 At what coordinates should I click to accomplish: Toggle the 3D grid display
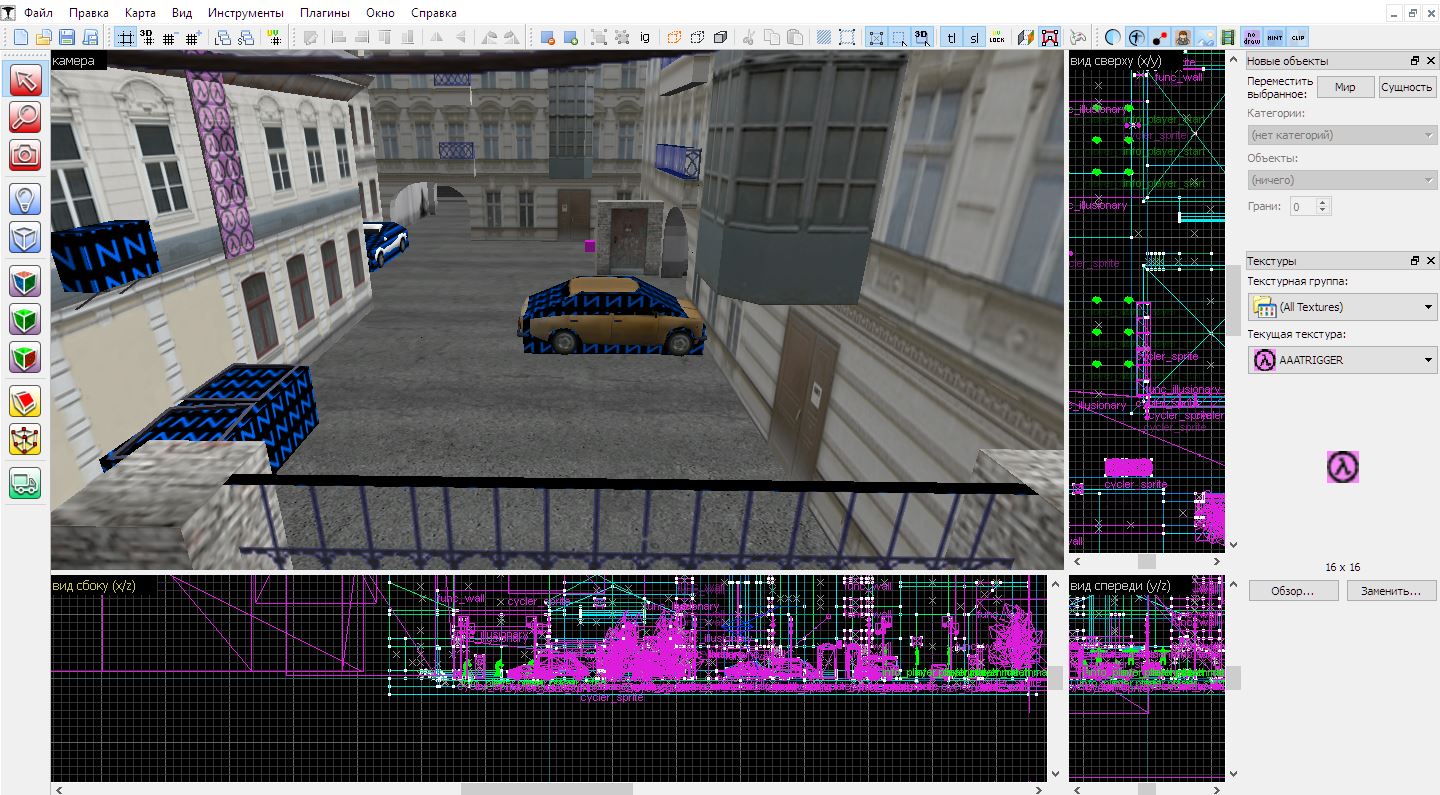pos(147,37)
